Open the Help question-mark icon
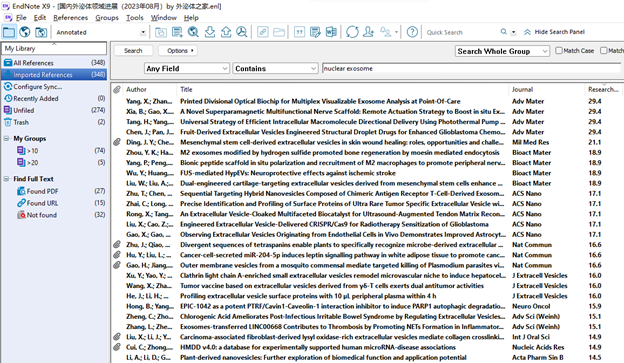The width and height of the screenshot is (624, 363). [x=412, y=32]
